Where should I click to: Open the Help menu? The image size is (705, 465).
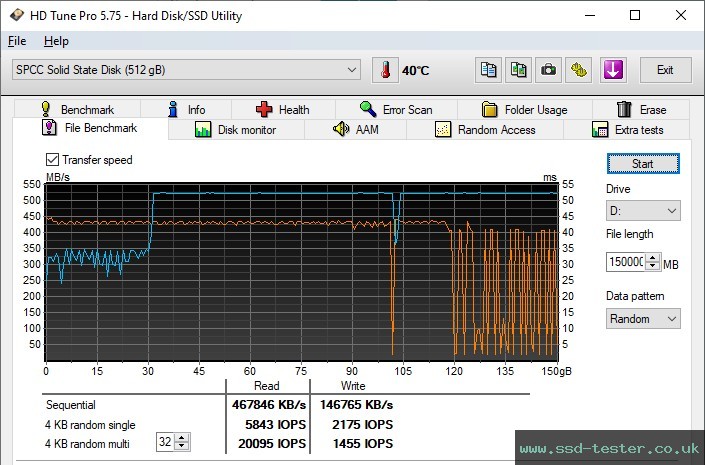click(56, 41)
